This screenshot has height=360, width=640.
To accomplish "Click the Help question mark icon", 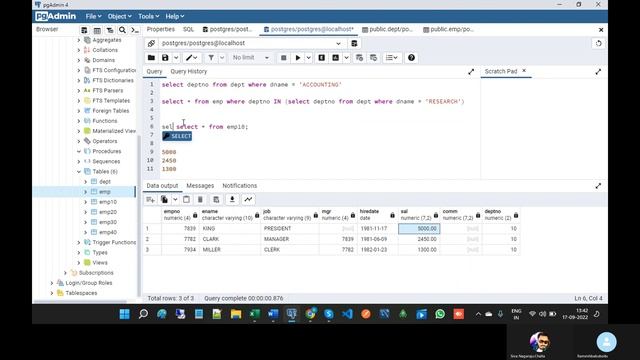I will click(411, 58).
